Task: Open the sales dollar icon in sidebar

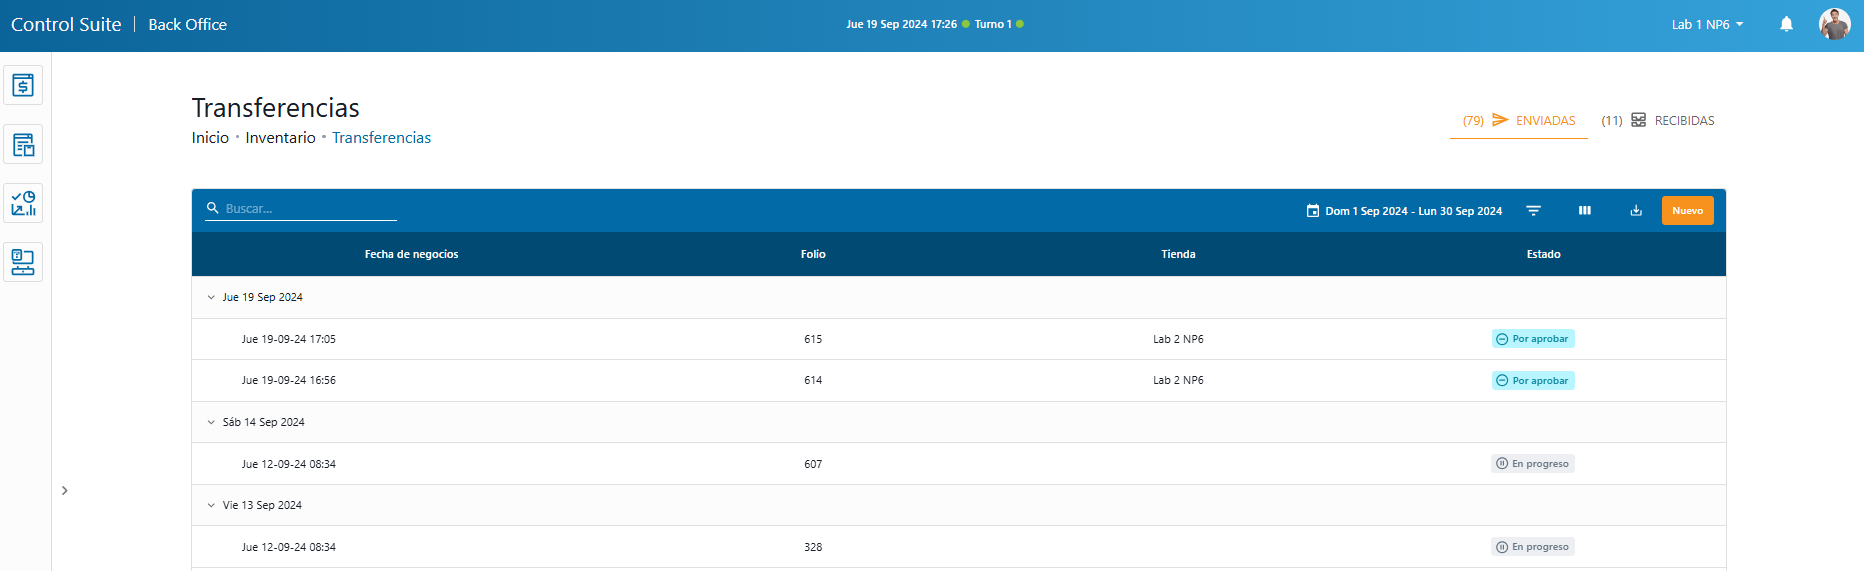Action: coord(23,85)
